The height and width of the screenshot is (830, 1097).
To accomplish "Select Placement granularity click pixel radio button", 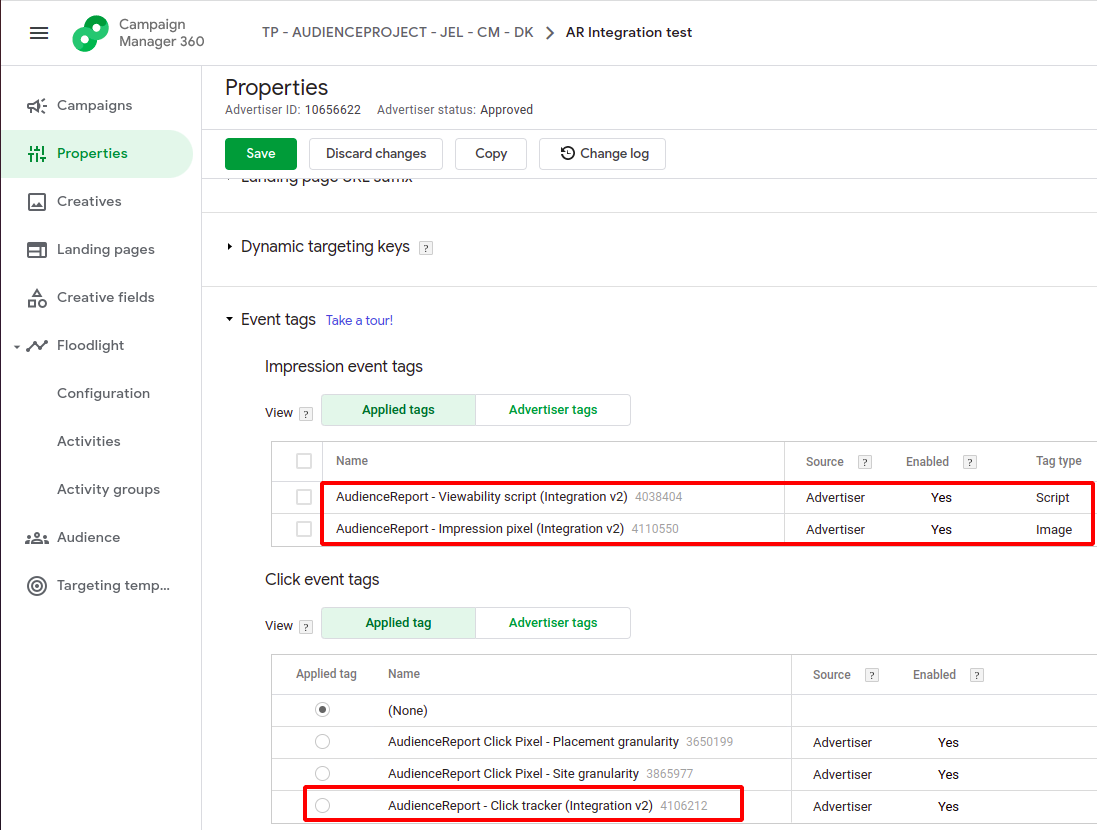I will click(x=323, y=742).
